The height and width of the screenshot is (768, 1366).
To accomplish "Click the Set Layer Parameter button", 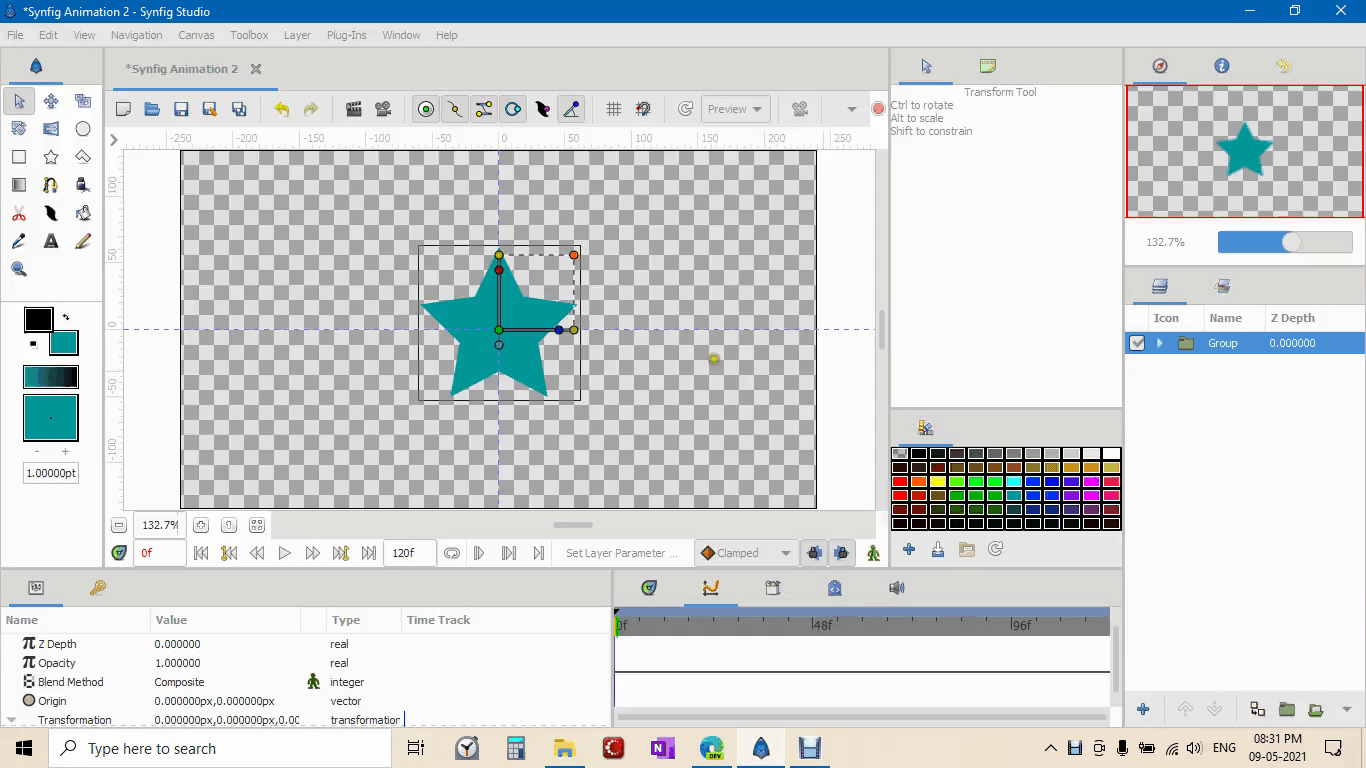I will click(621, 553).
